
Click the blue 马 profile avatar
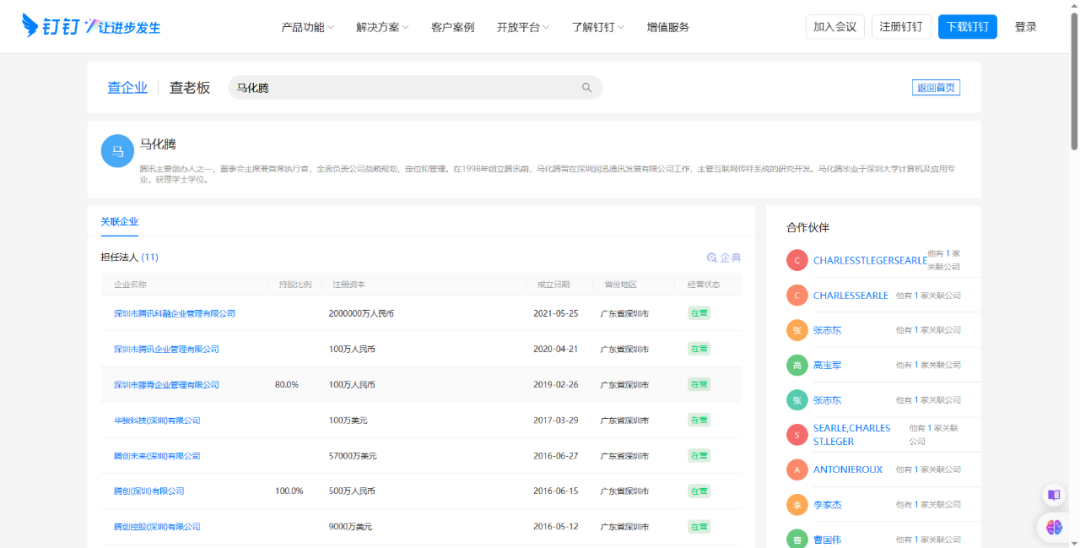[x=118, y=151]
